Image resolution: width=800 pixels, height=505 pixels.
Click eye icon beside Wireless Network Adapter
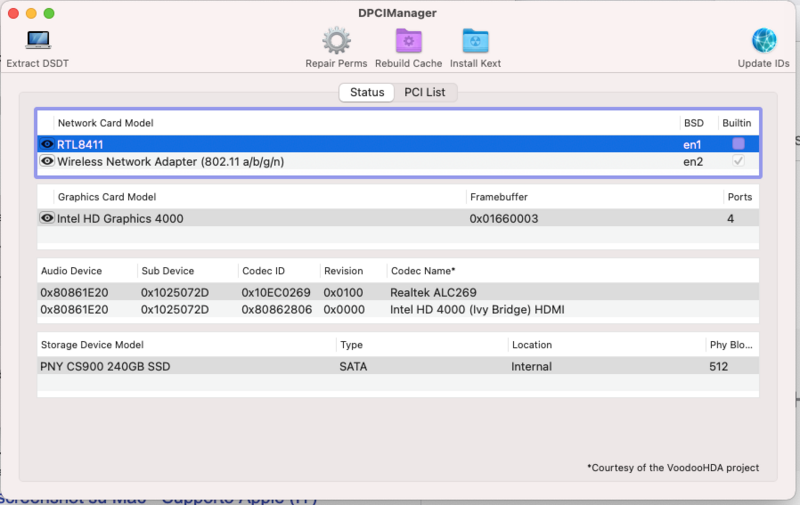tap(47, 161)
